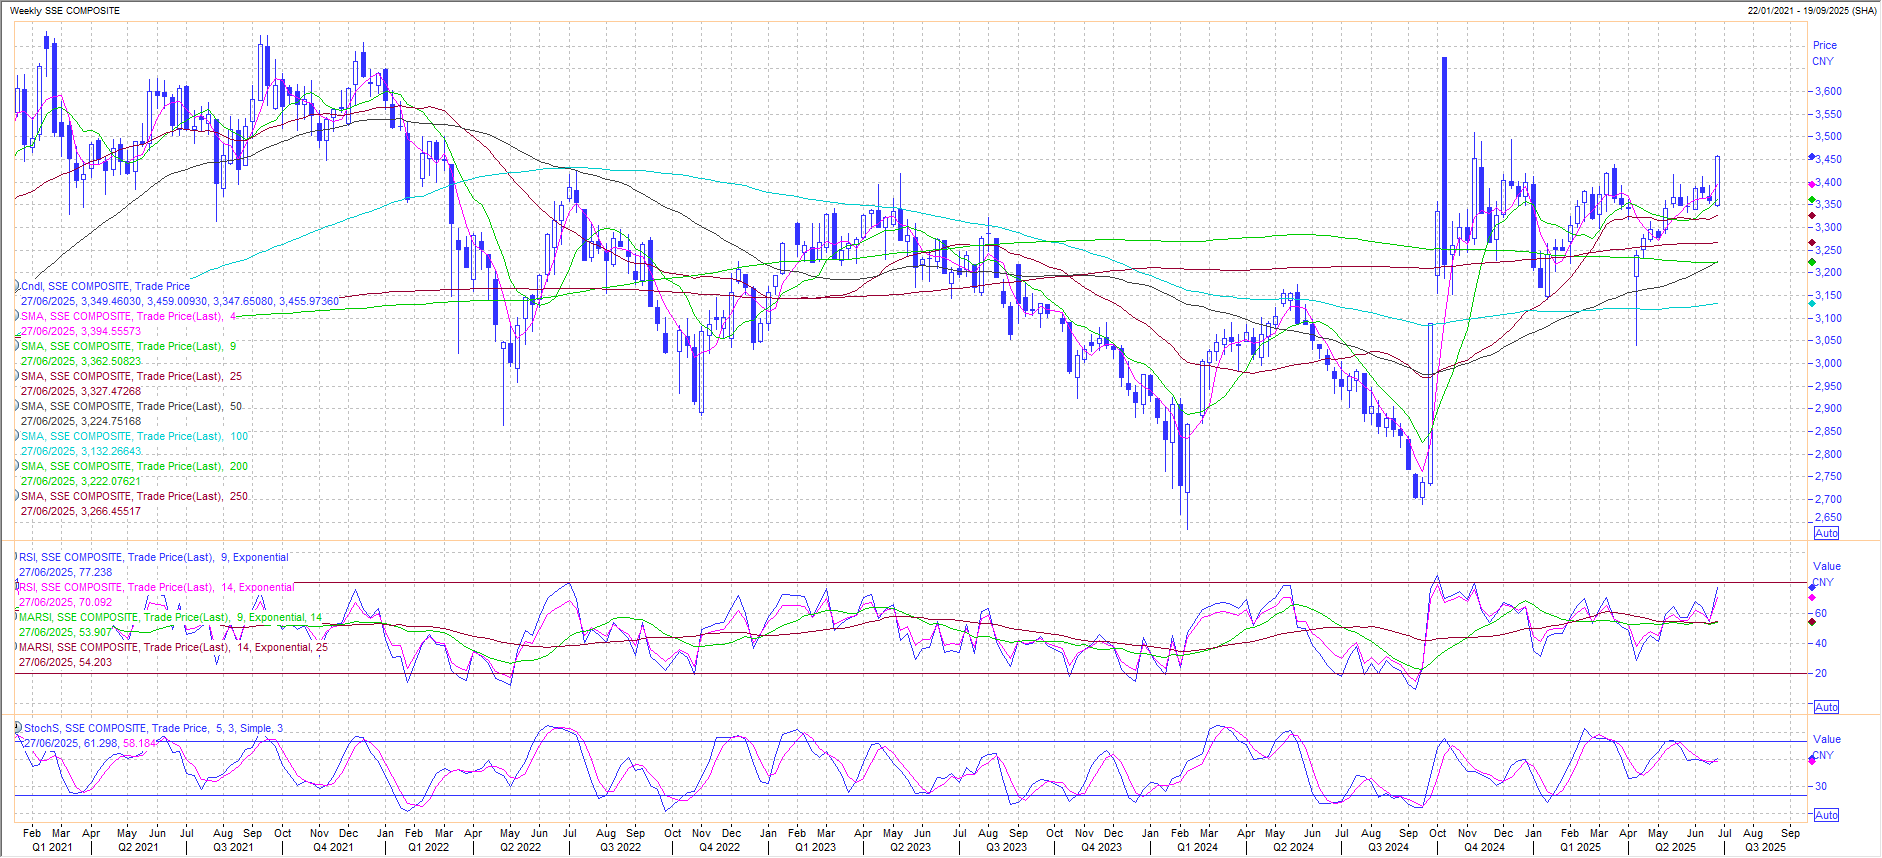Click the 'Q1 2021' quarter label
1882x858 pixels.
click(52, 847)
